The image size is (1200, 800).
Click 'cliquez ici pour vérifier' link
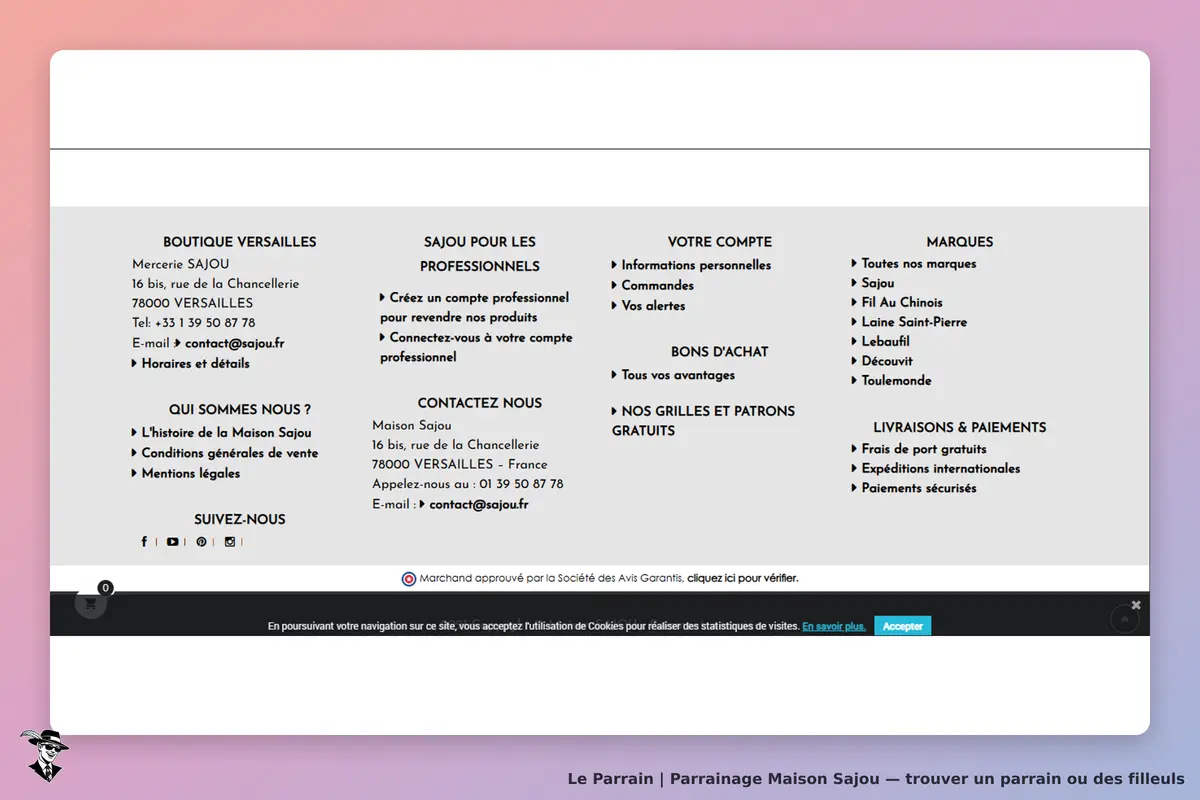click(743, 578)
